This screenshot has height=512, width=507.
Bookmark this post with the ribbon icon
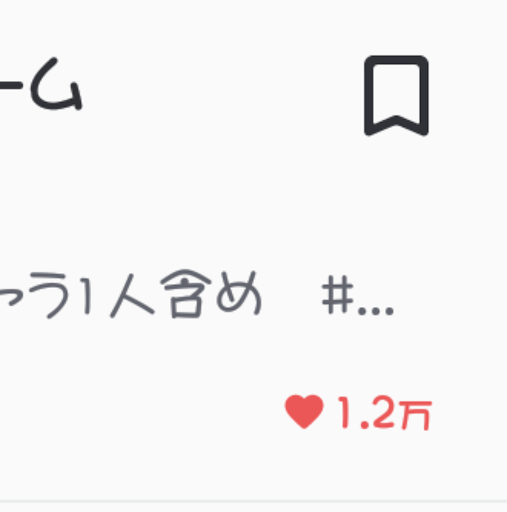click(x=396, y=96)
